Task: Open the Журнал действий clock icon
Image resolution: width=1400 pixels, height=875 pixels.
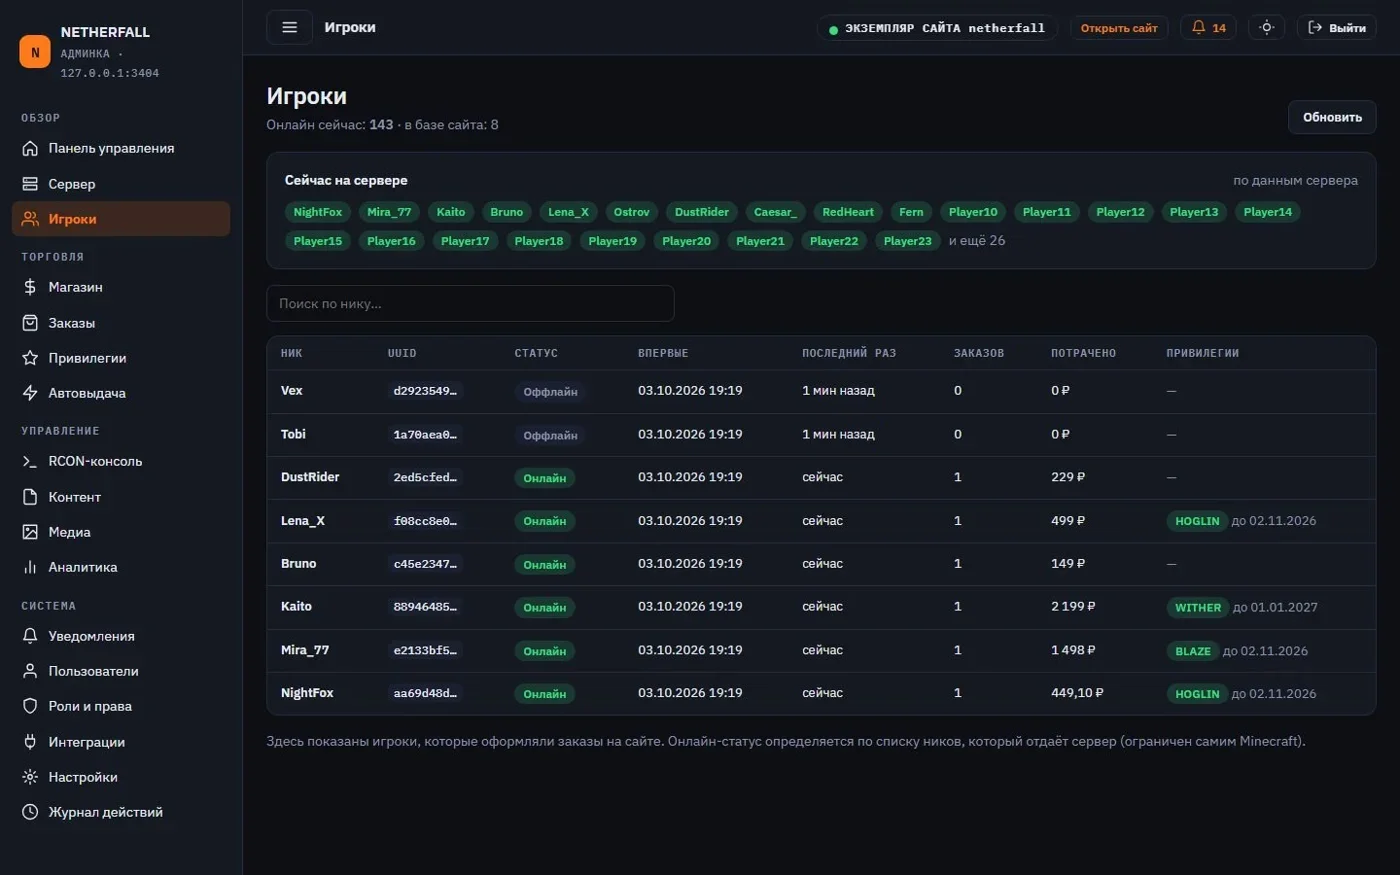Action: (x=30, y=812)
